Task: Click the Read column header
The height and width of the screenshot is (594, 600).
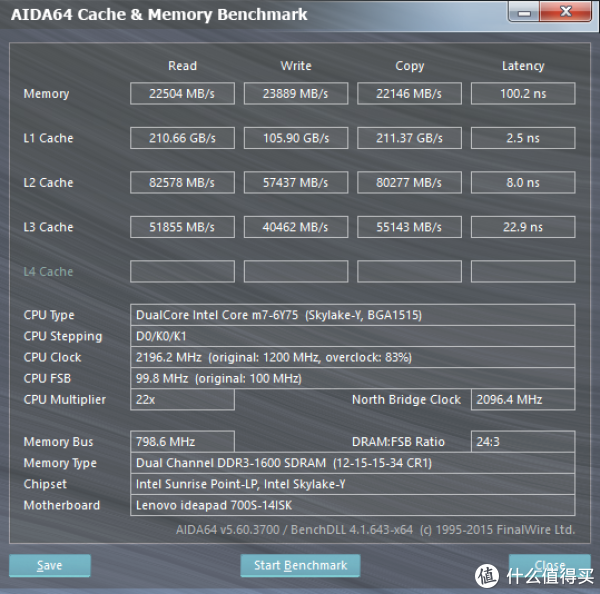Action: [x=183, y=66]
